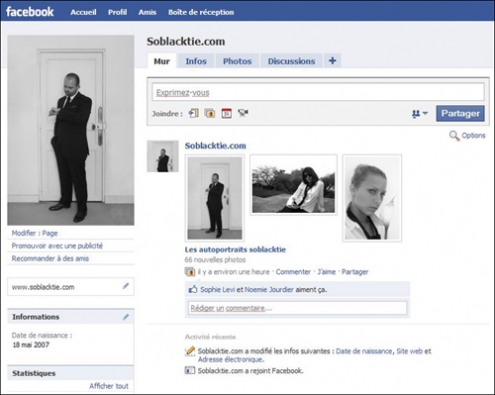Image resolution: width=495 pixels, height=395 pixels.
Task: Click the Adresse électronique activity link
Action: tap(231, 359)
